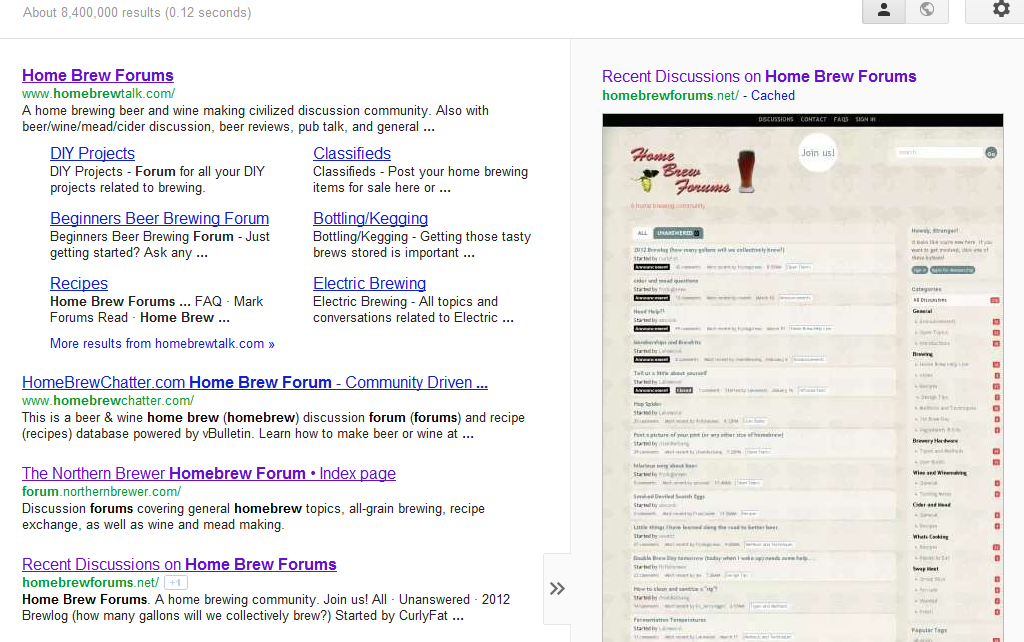
Task: Click snippet 'This is a beer & wine home brew'
Action: click(x=274, y=426)
